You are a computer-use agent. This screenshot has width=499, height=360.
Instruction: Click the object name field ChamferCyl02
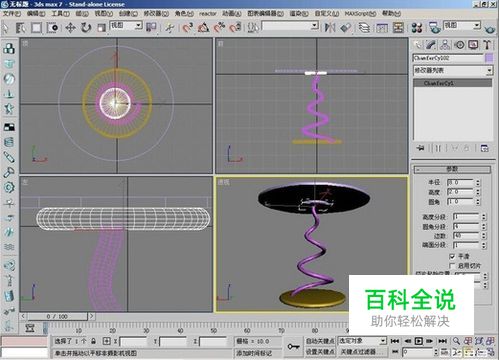[448, 58]
